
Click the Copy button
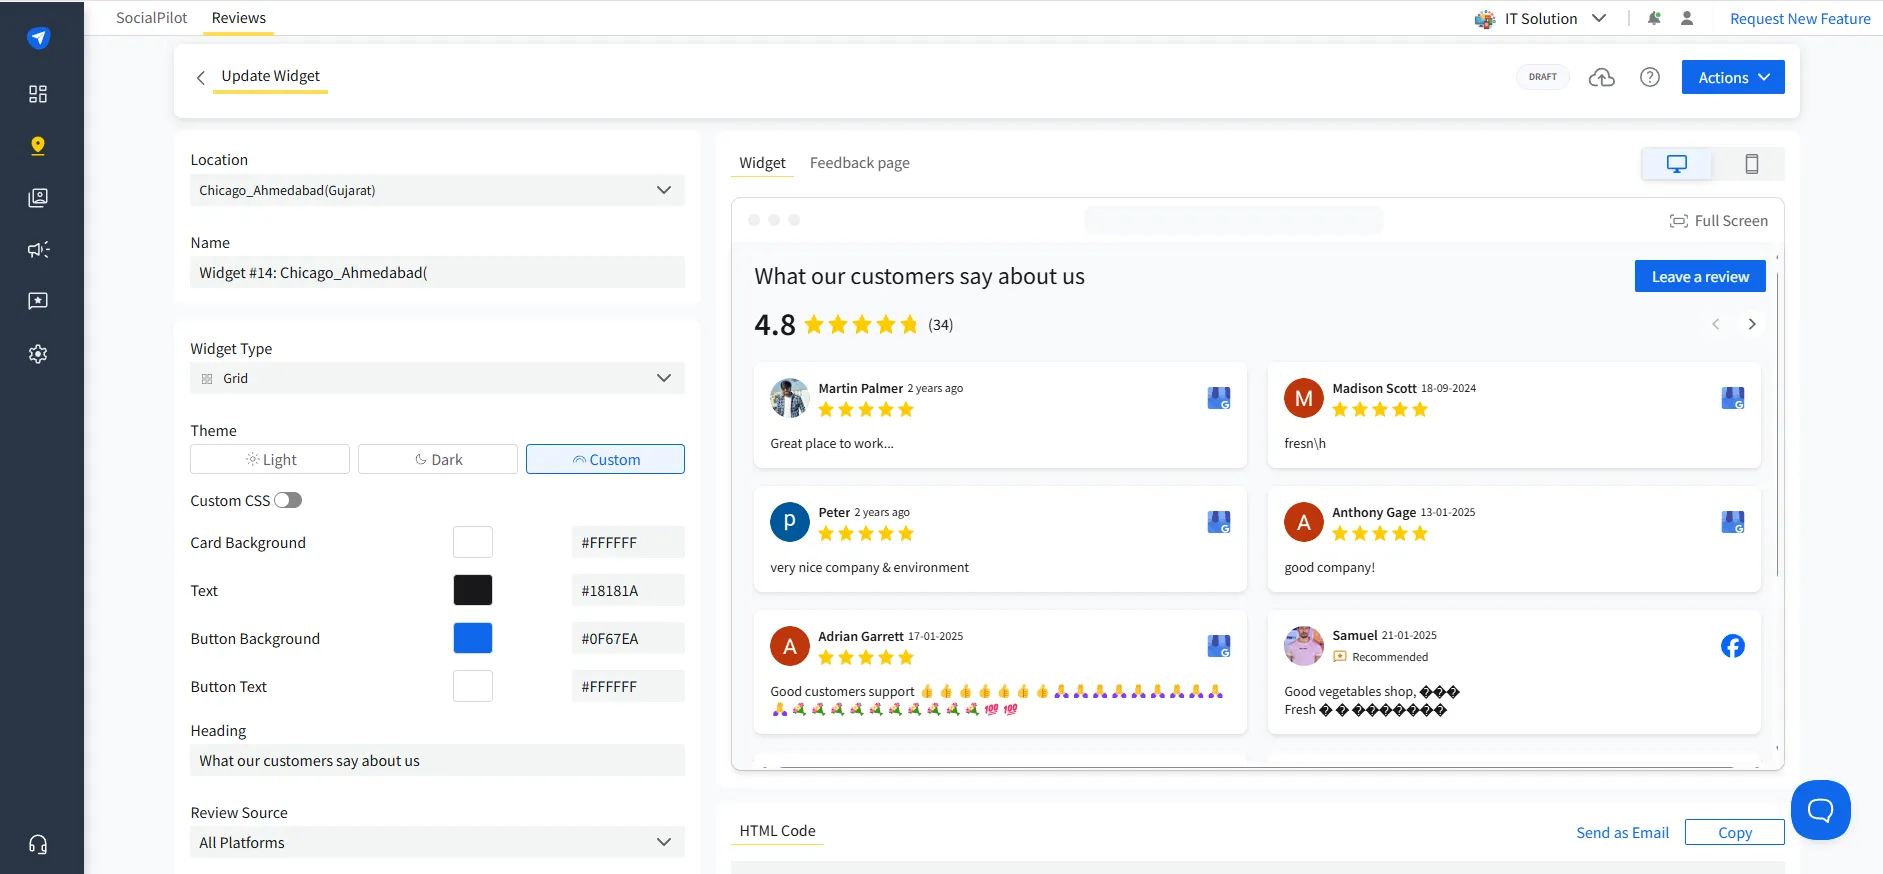click(1734, 832)
